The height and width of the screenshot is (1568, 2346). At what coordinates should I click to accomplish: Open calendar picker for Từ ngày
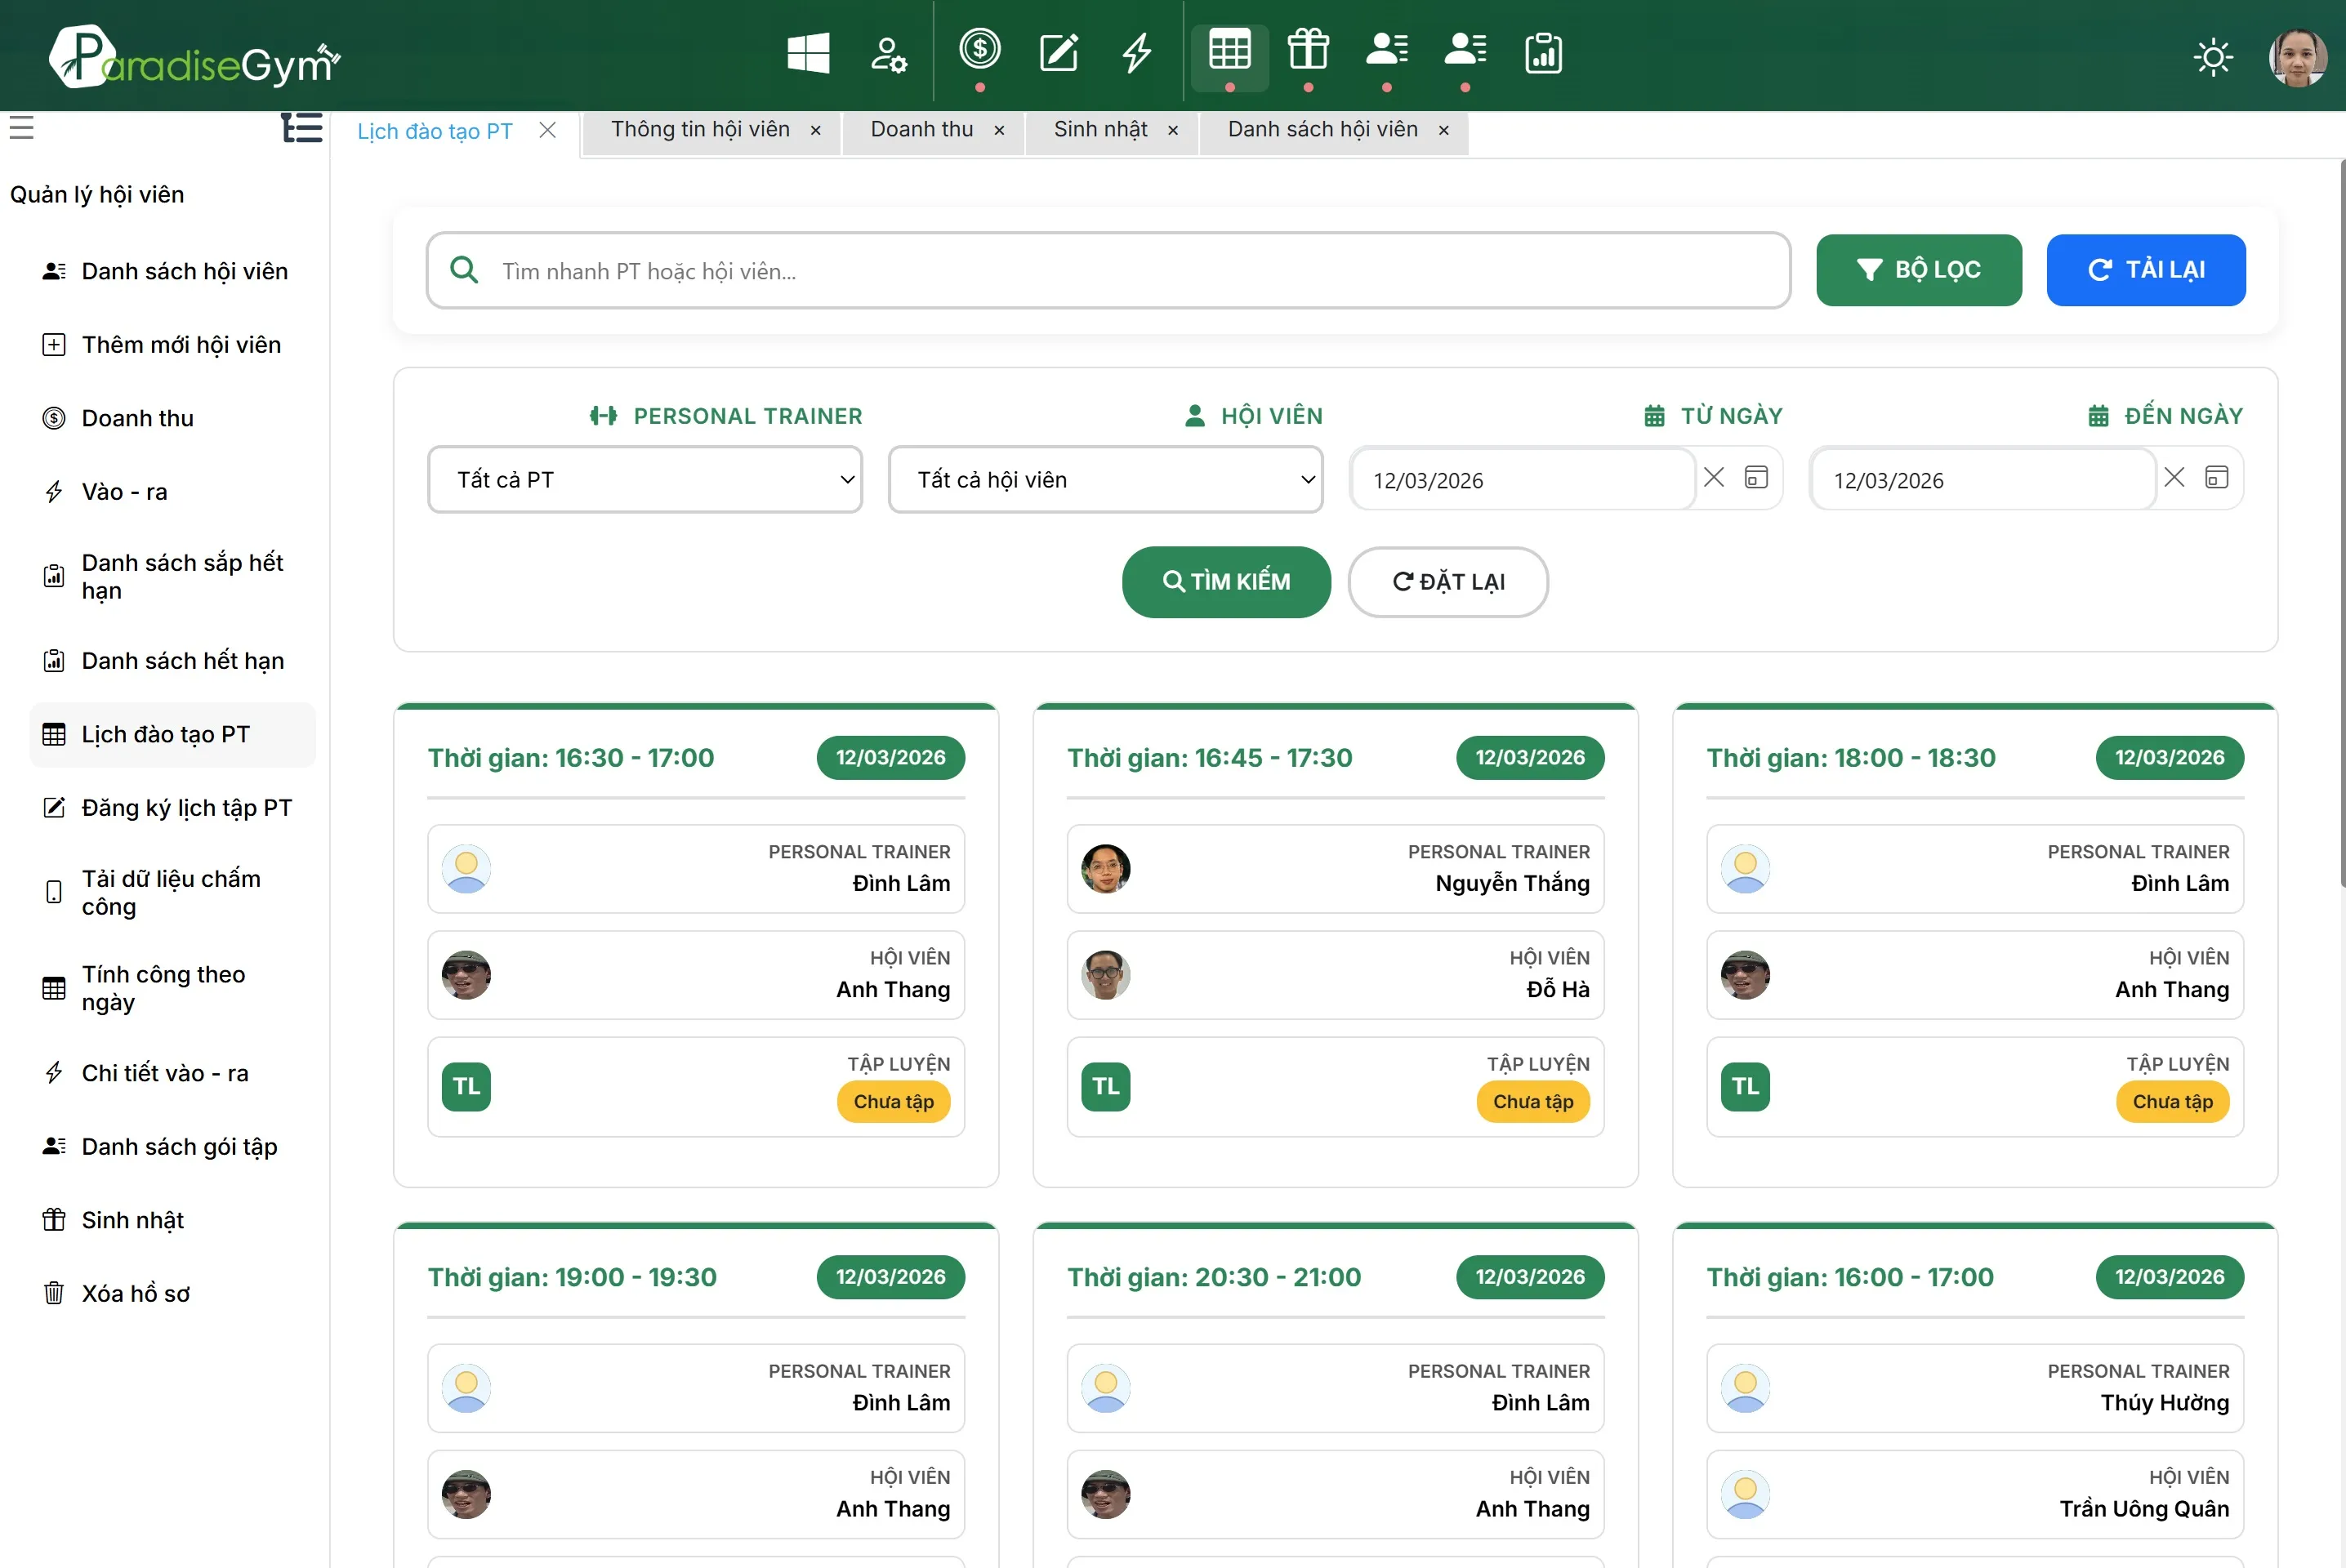pos(1756,477)
